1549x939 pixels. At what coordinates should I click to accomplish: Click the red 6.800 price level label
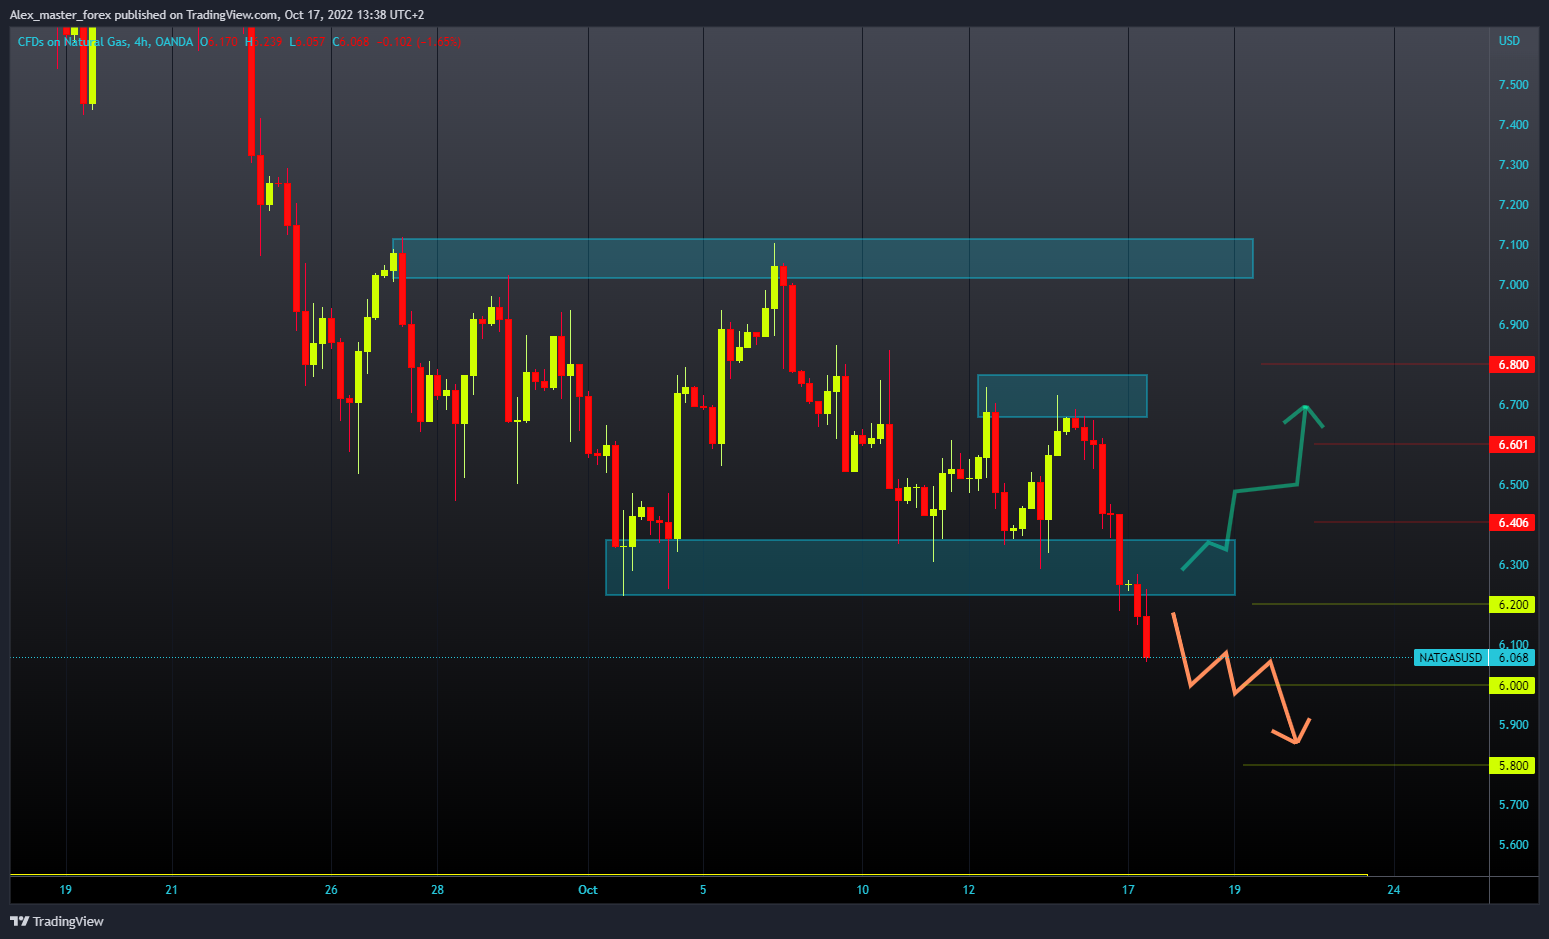click(1512, 365)
